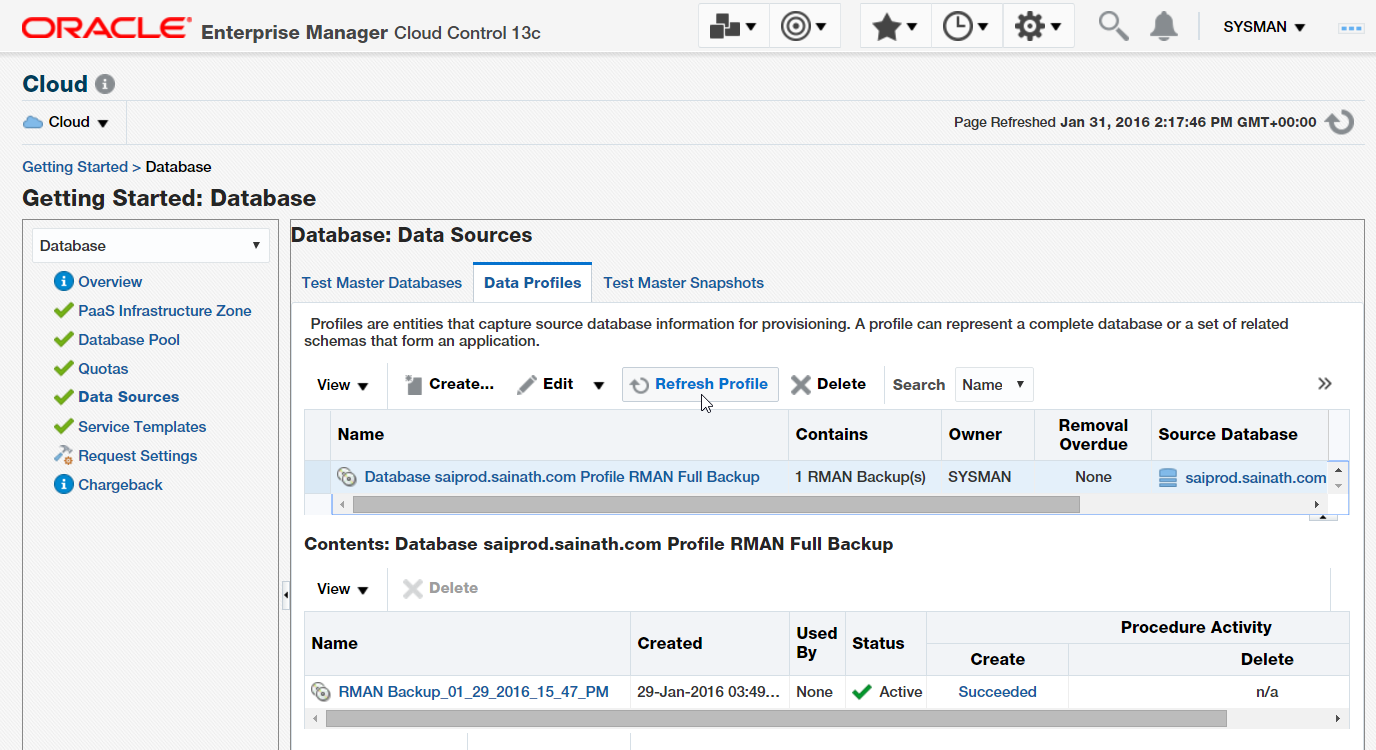Open the History clock menu
This screenshot has width=1376, height=750.
coord(966,27)
